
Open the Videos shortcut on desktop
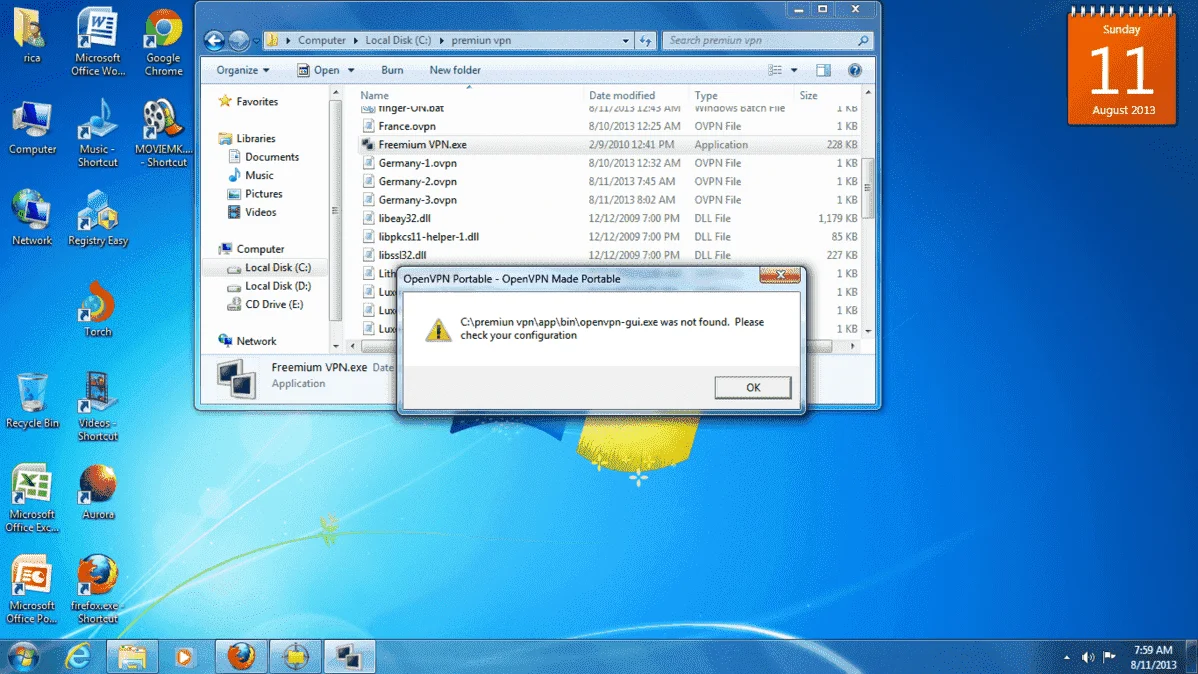98,407
